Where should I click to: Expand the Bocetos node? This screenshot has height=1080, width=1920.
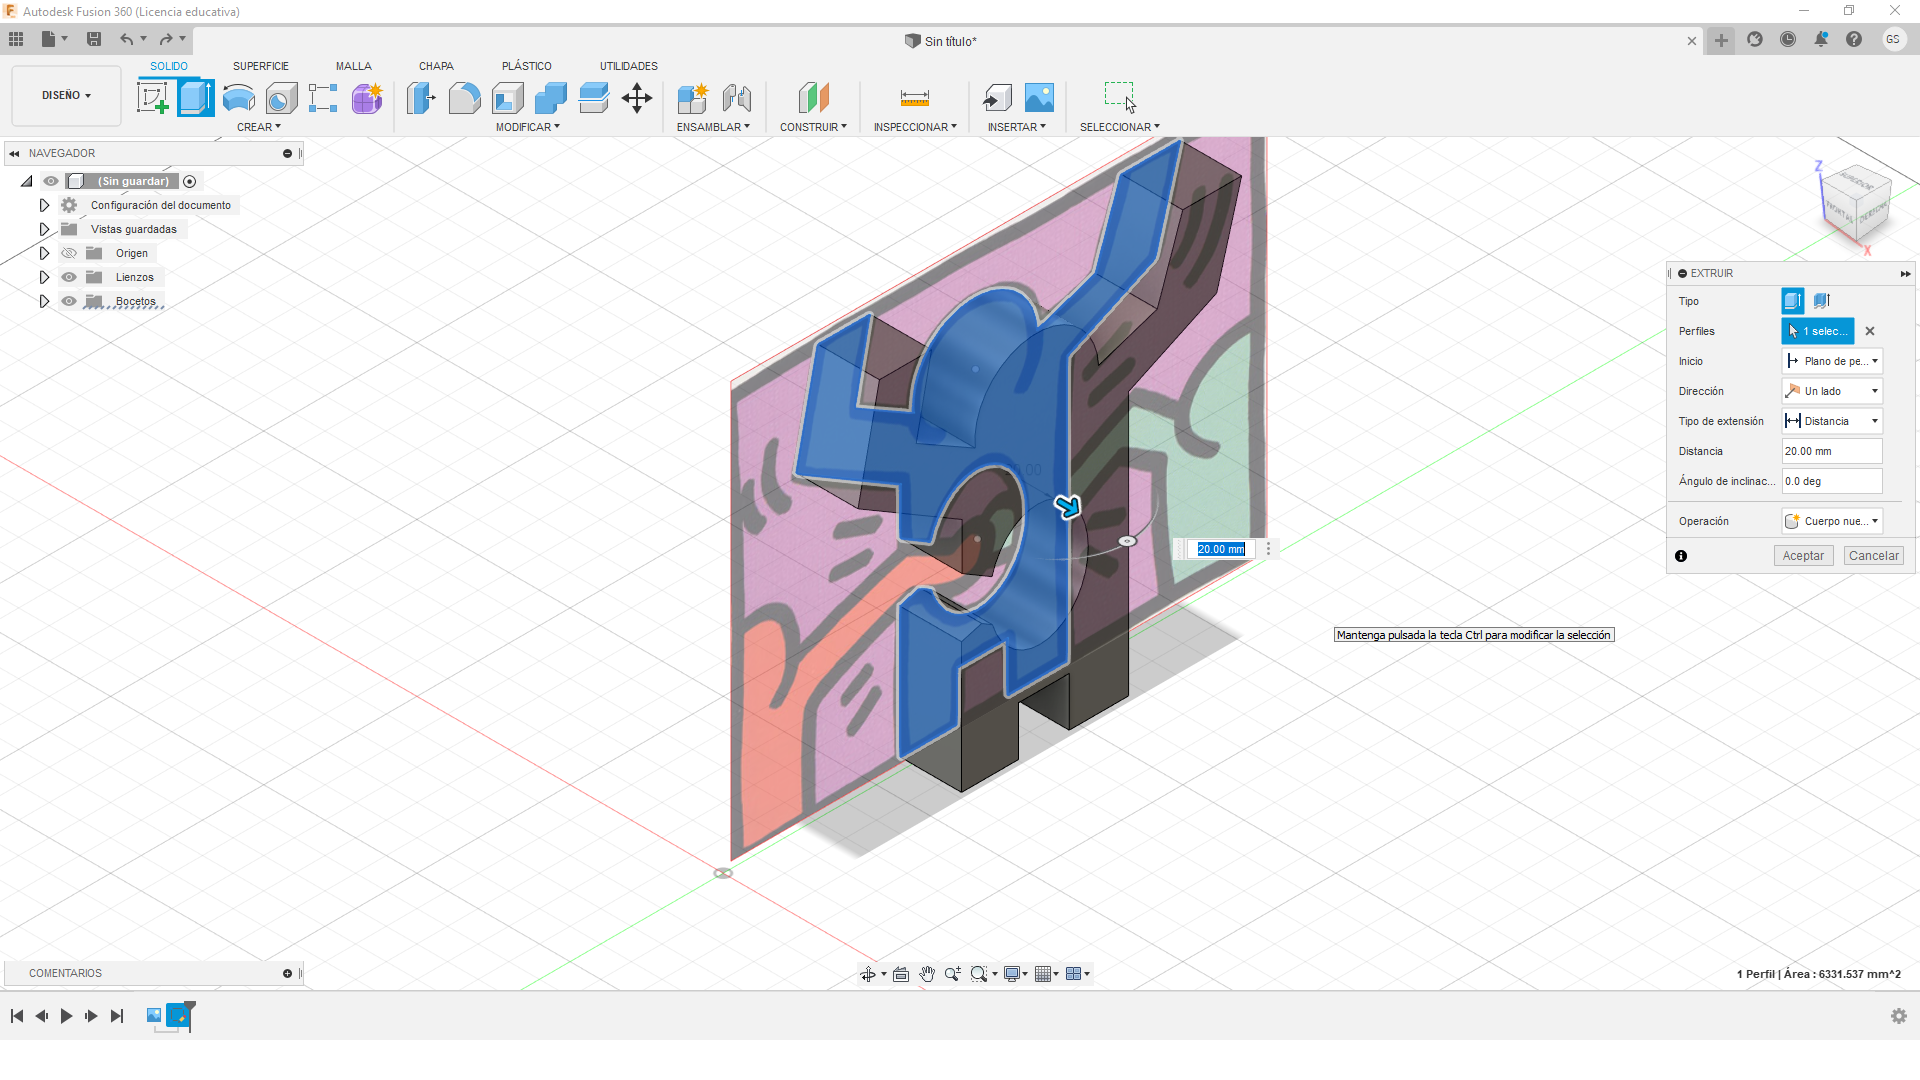pyautogui.click(x=44, y=301)
